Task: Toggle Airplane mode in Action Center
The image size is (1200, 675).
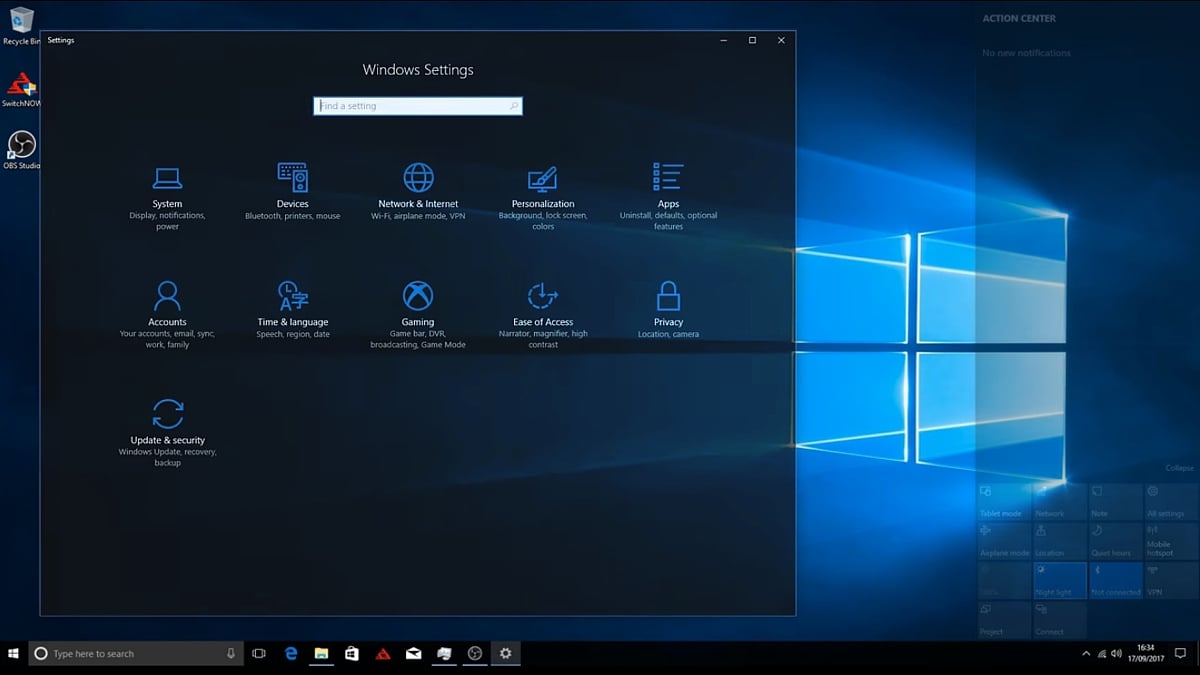Action: click(x=1004, y=540)
